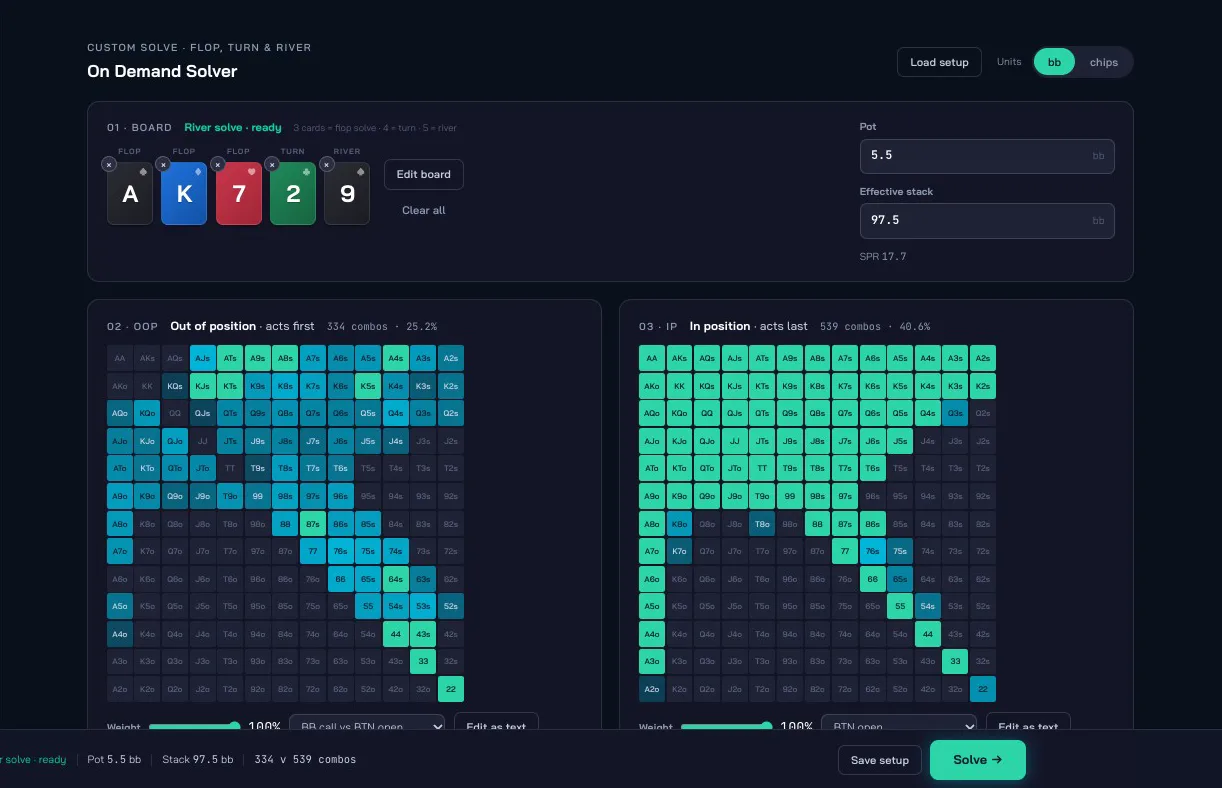Click the Pot 5.5 bb status bar entry
1222x788 pixels.
coord(114,760)
